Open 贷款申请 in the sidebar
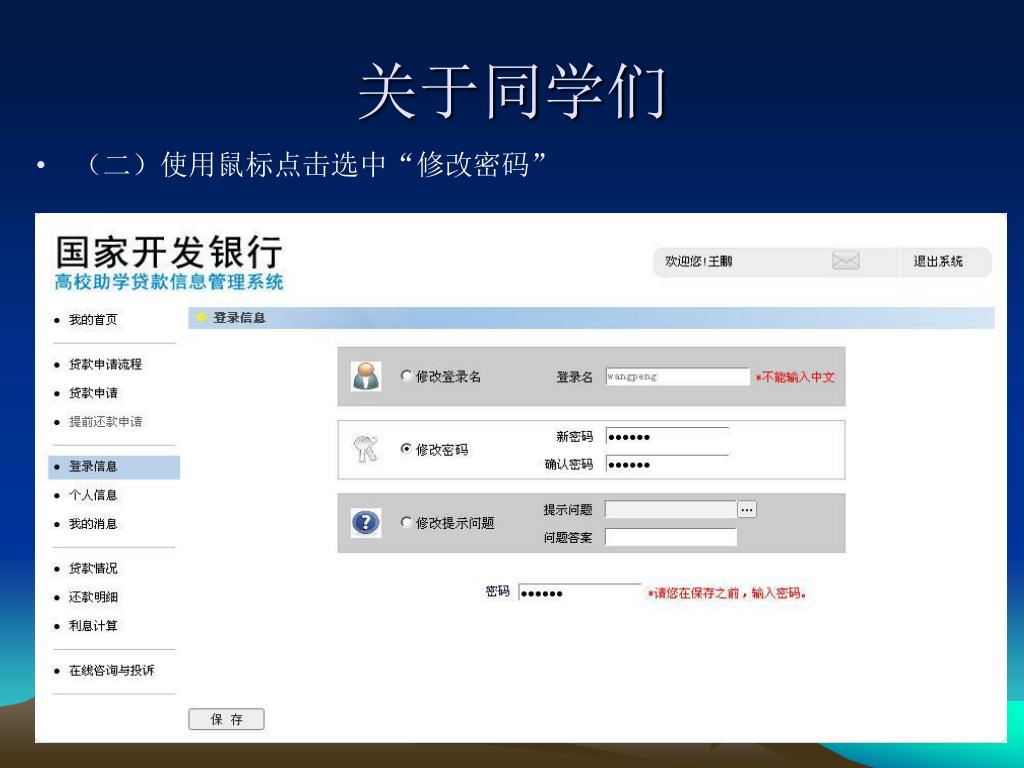The image size is (1024, 768). (93, 392)
